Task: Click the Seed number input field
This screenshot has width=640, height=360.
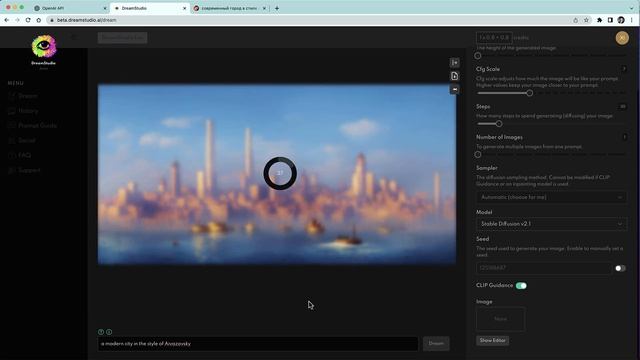Action: [544, 268]
